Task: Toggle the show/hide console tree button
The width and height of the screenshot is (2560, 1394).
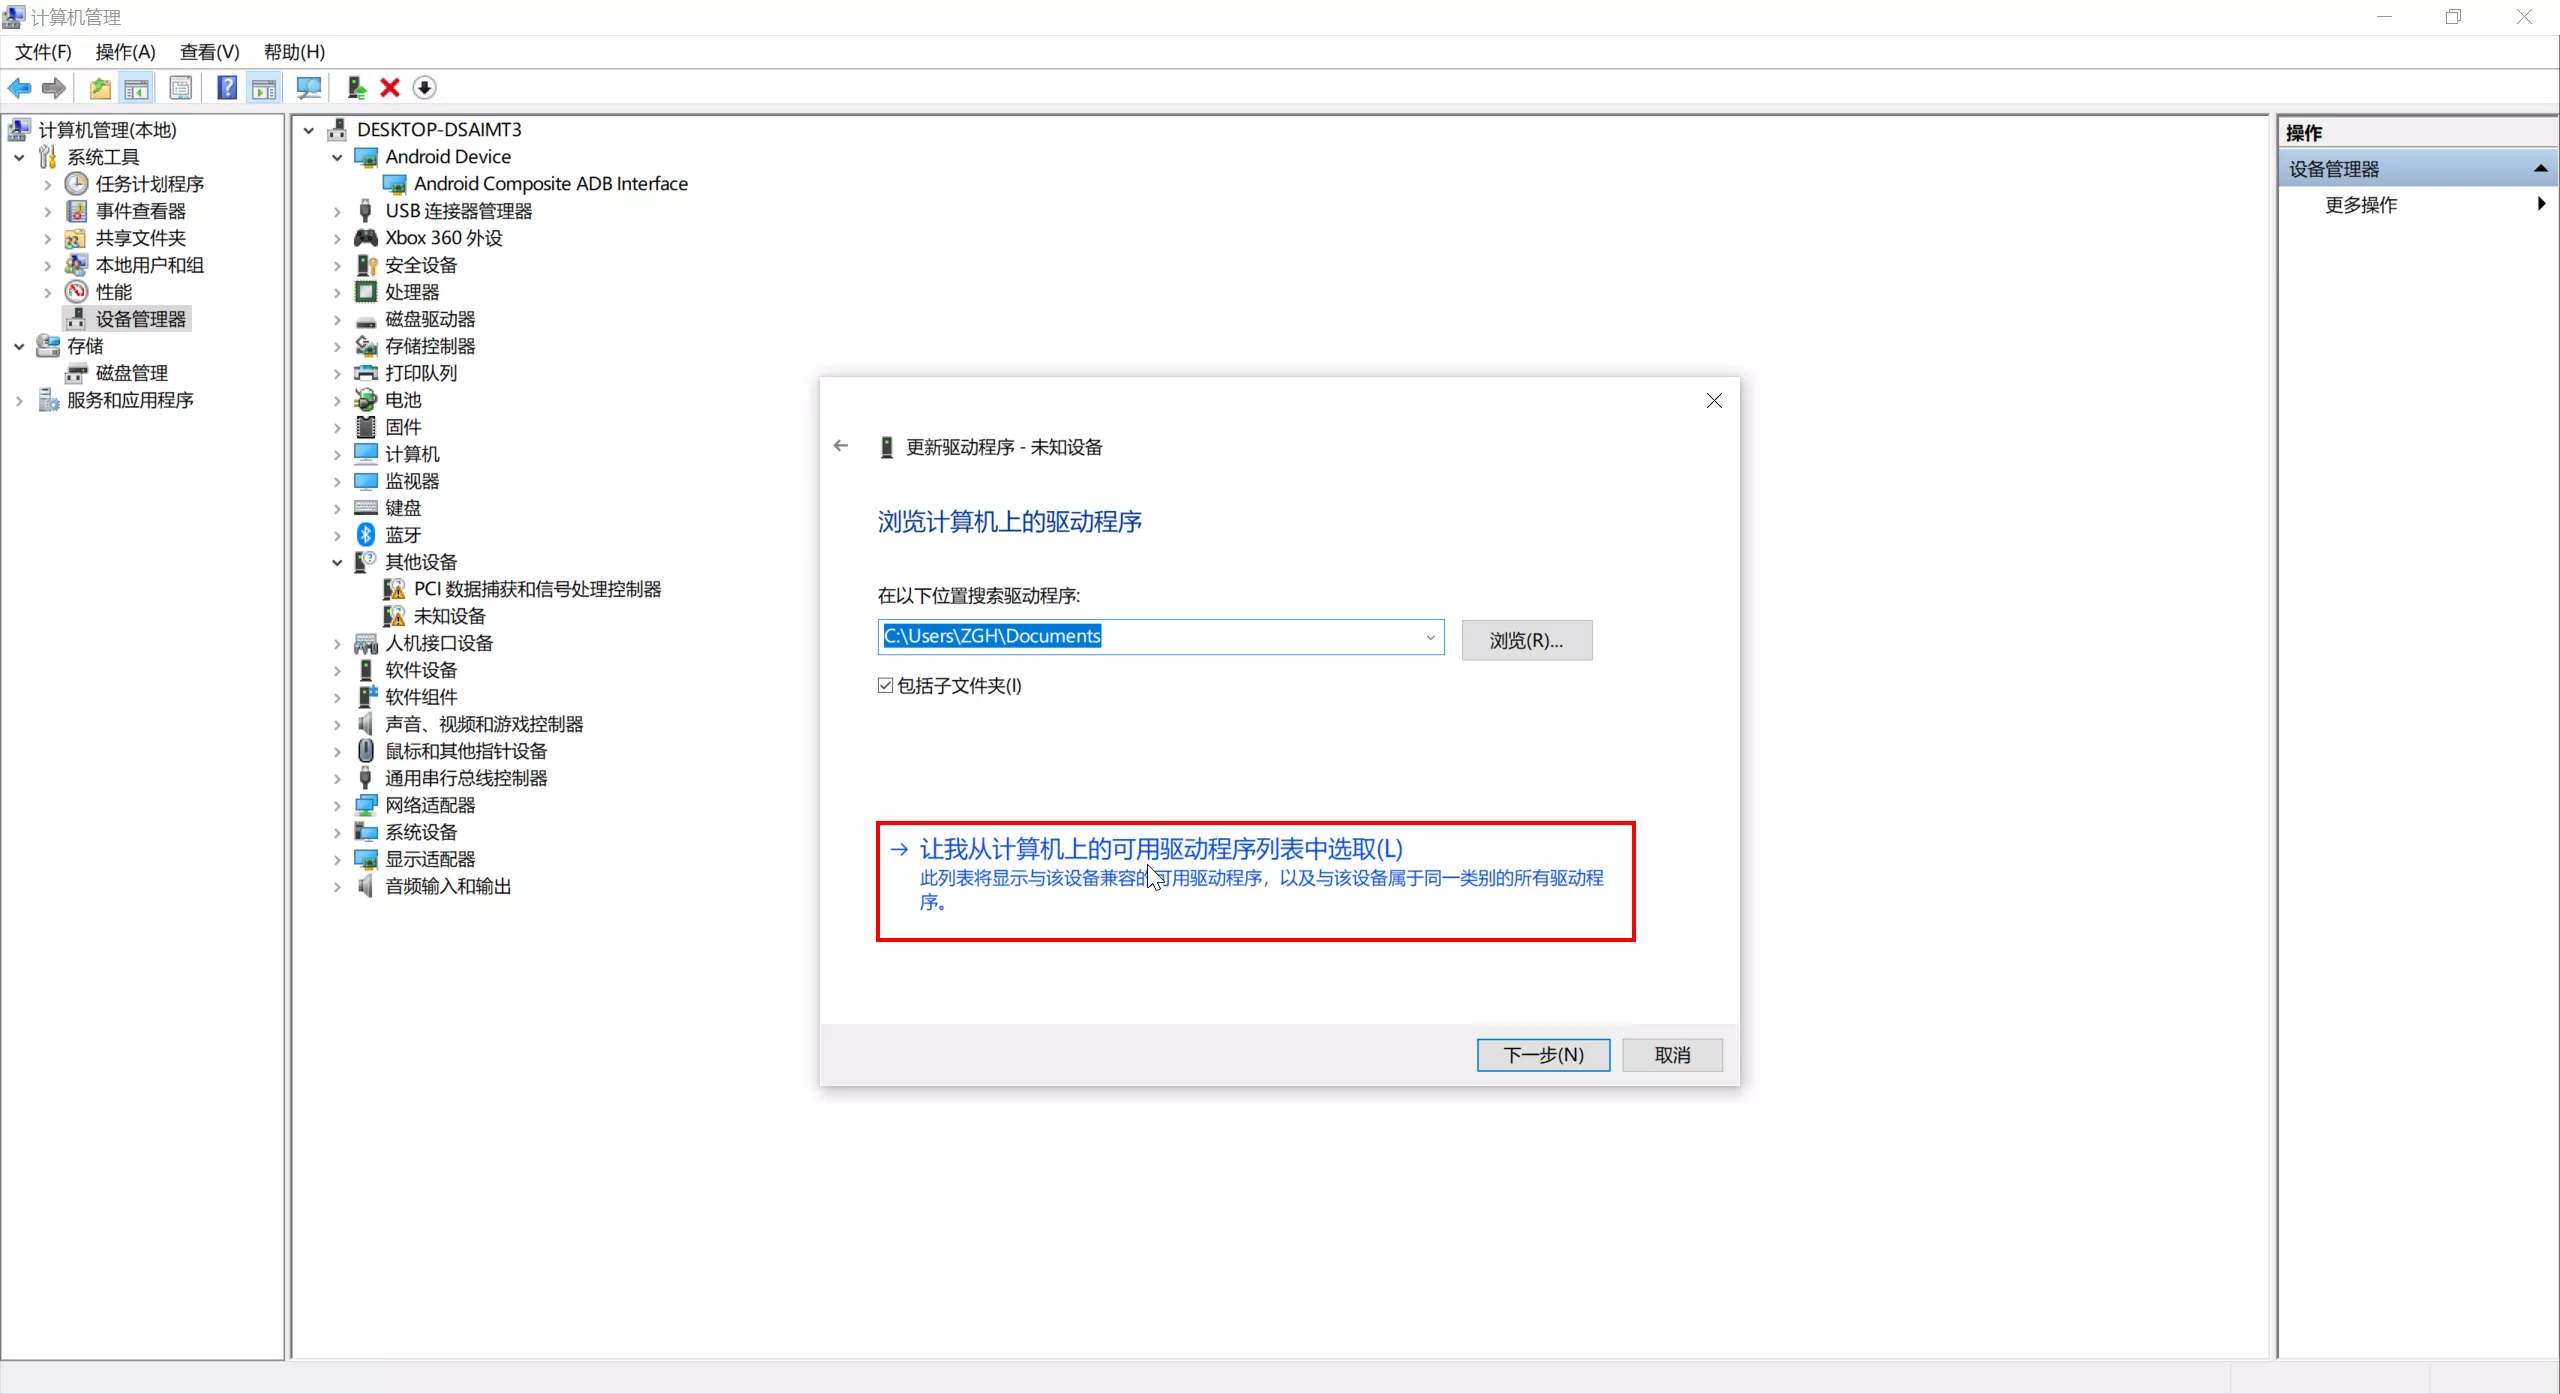Action: coord(137,88)
